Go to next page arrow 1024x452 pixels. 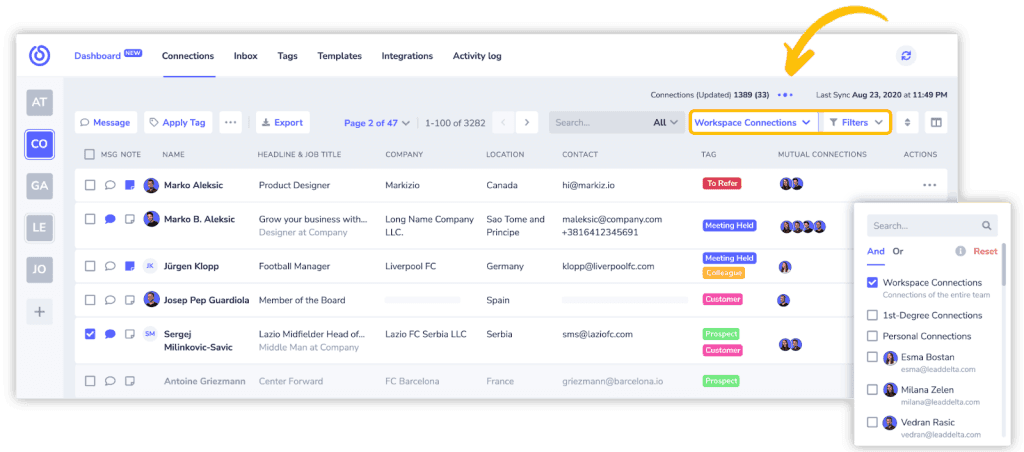coord(527,122)
